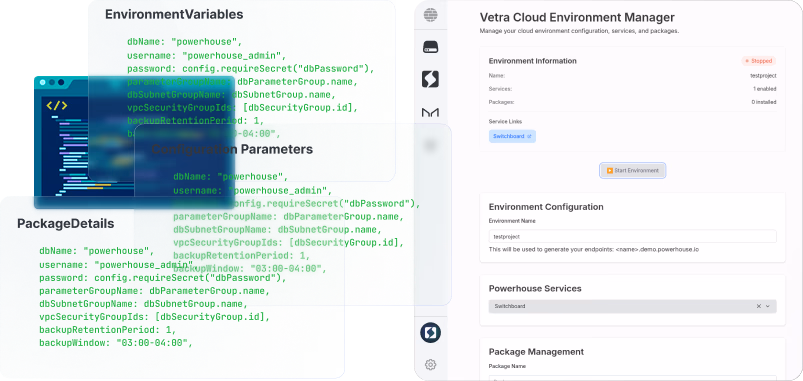
Task: Click the '0 installed' packages value
Action: [x=764, y=102]
